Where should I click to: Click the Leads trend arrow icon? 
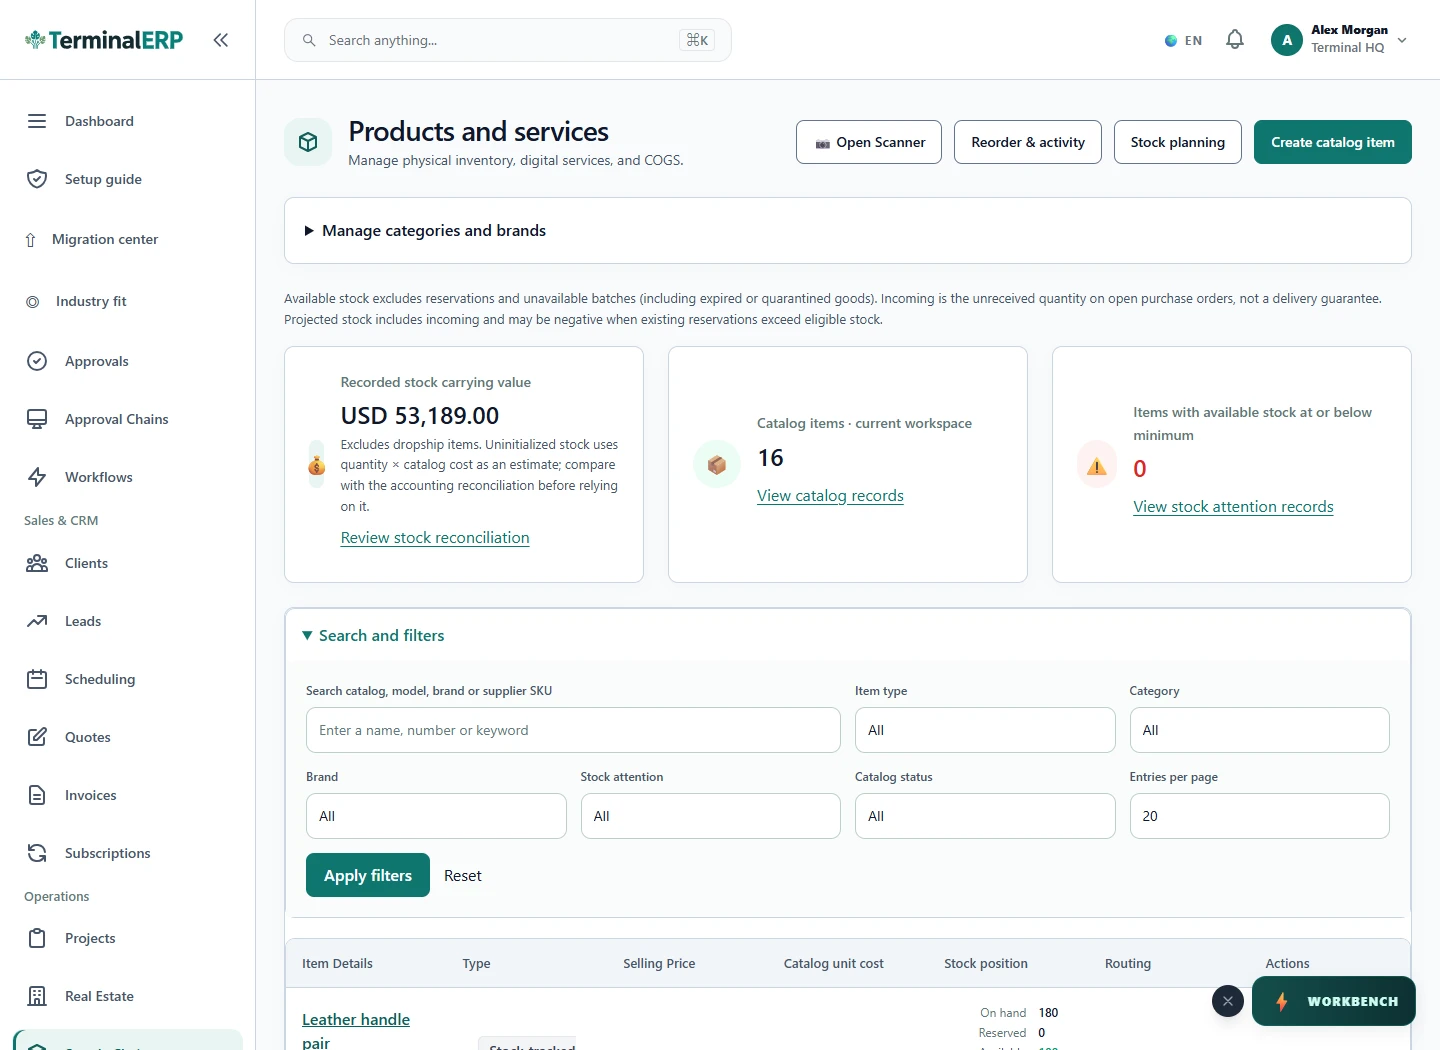pyautogui.click(x=37, y=621)
